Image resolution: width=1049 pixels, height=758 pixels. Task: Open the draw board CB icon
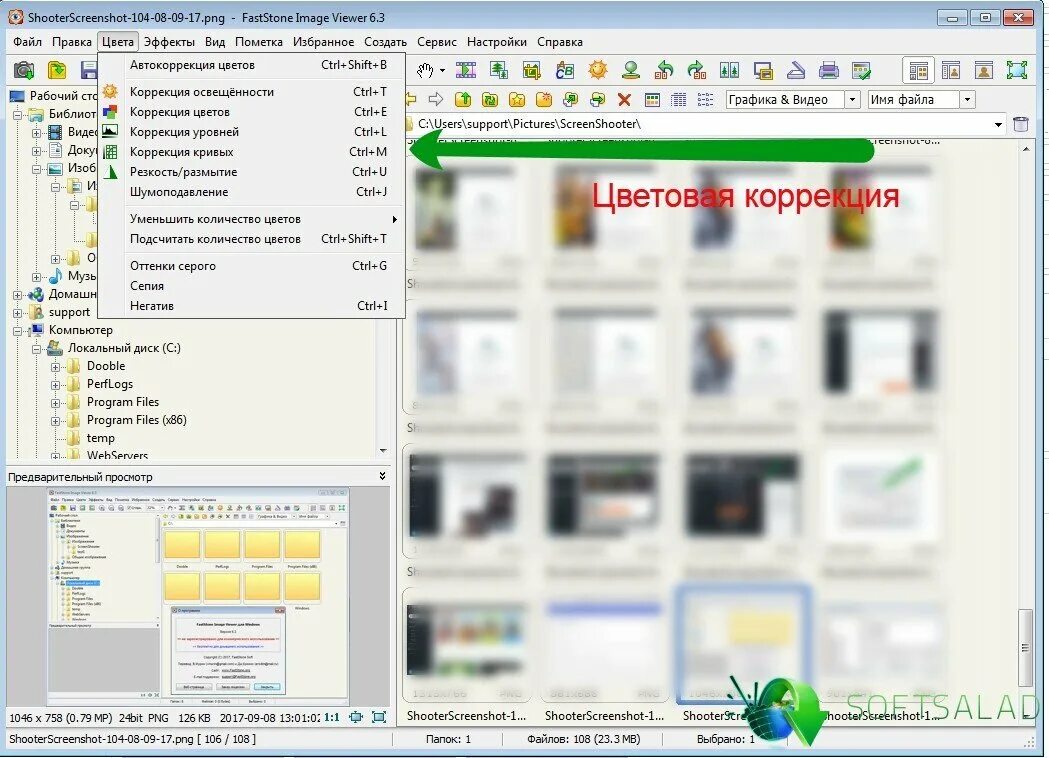(x=565, y=70)
